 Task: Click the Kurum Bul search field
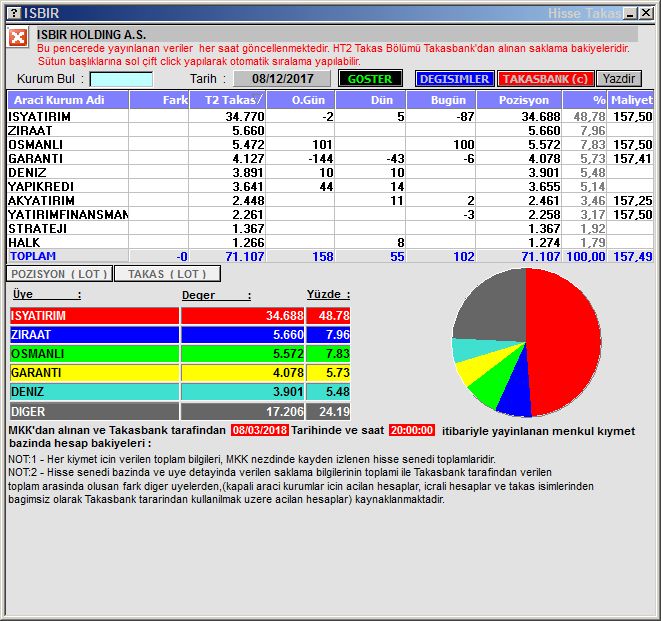[x=121, y=79]
